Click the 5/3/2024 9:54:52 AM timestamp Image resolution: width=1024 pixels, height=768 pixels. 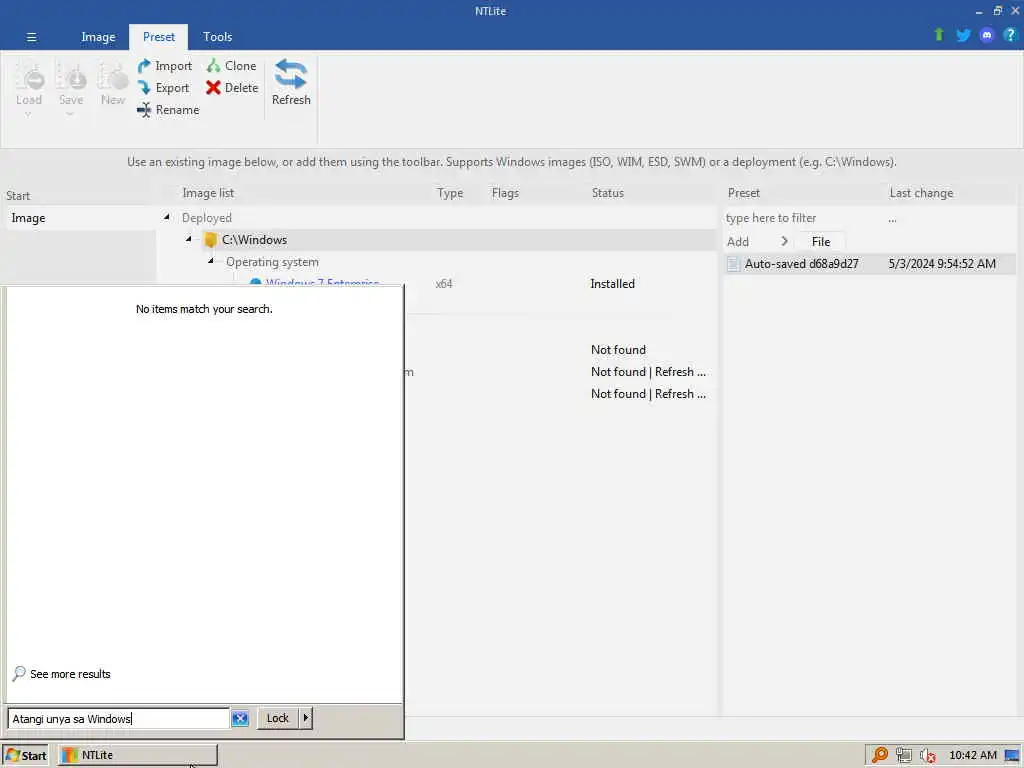(x=942, y=264)
